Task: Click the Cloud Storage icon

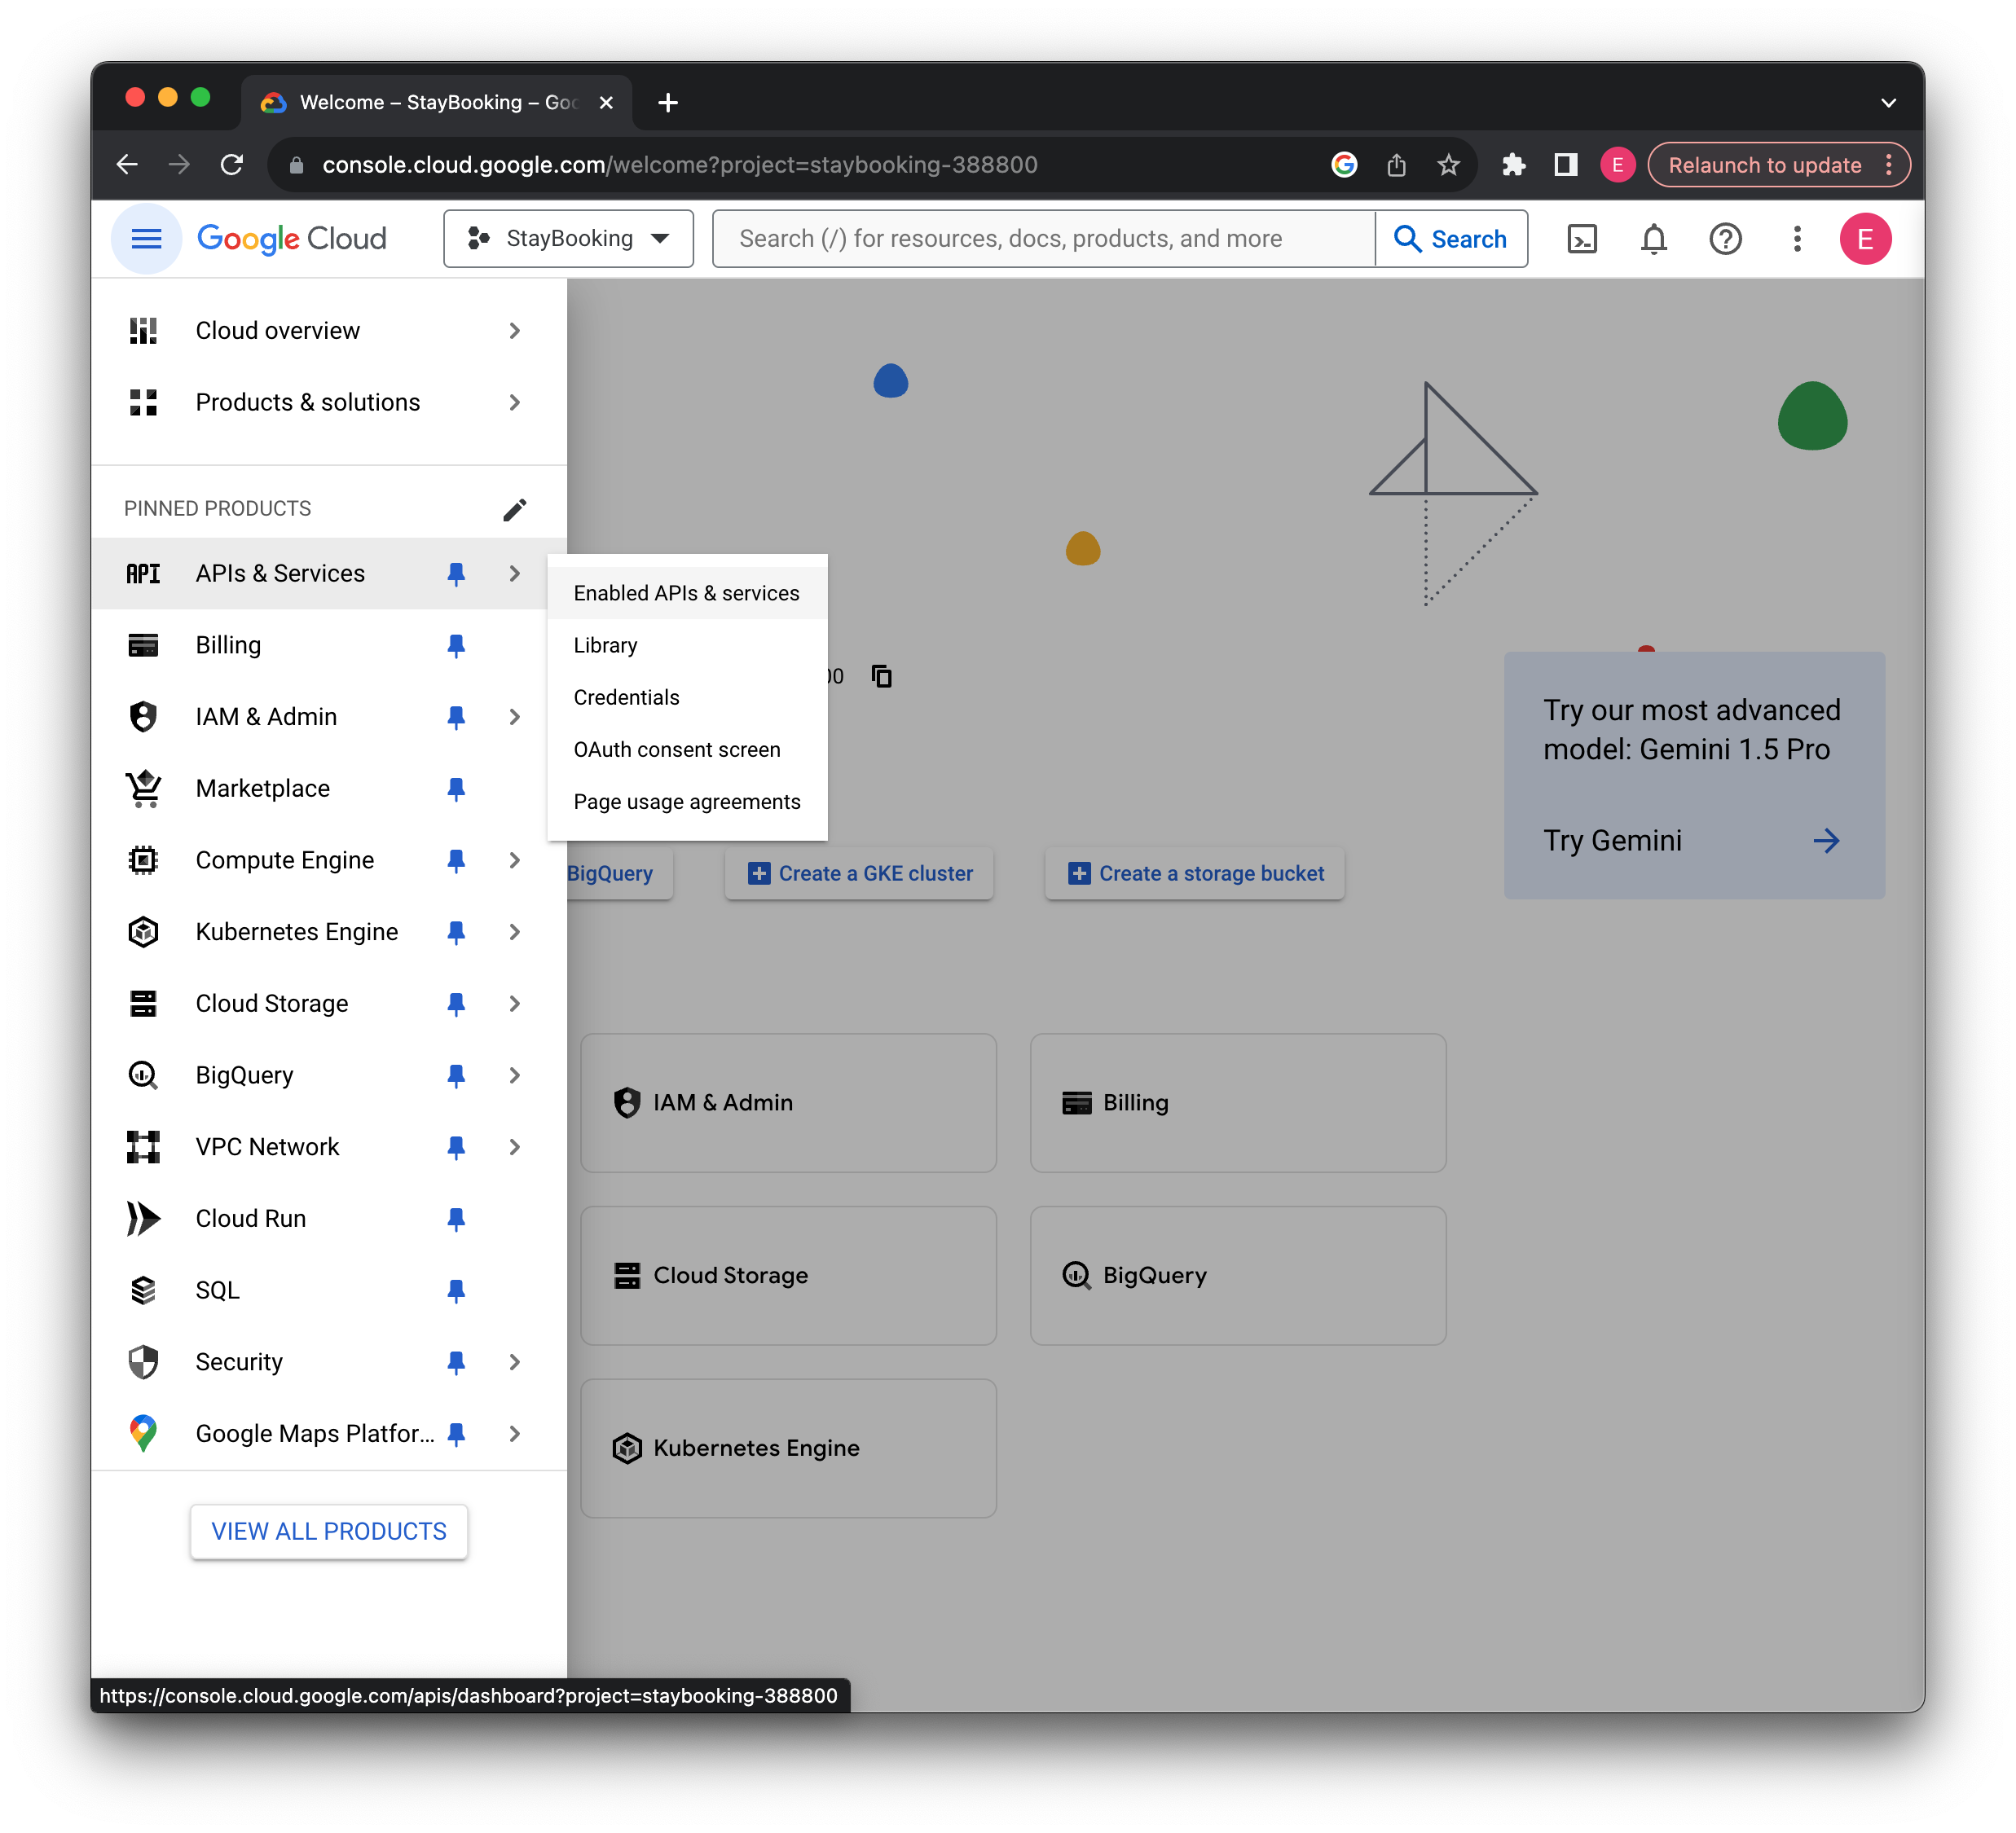Action: [x=144, y=1003]
